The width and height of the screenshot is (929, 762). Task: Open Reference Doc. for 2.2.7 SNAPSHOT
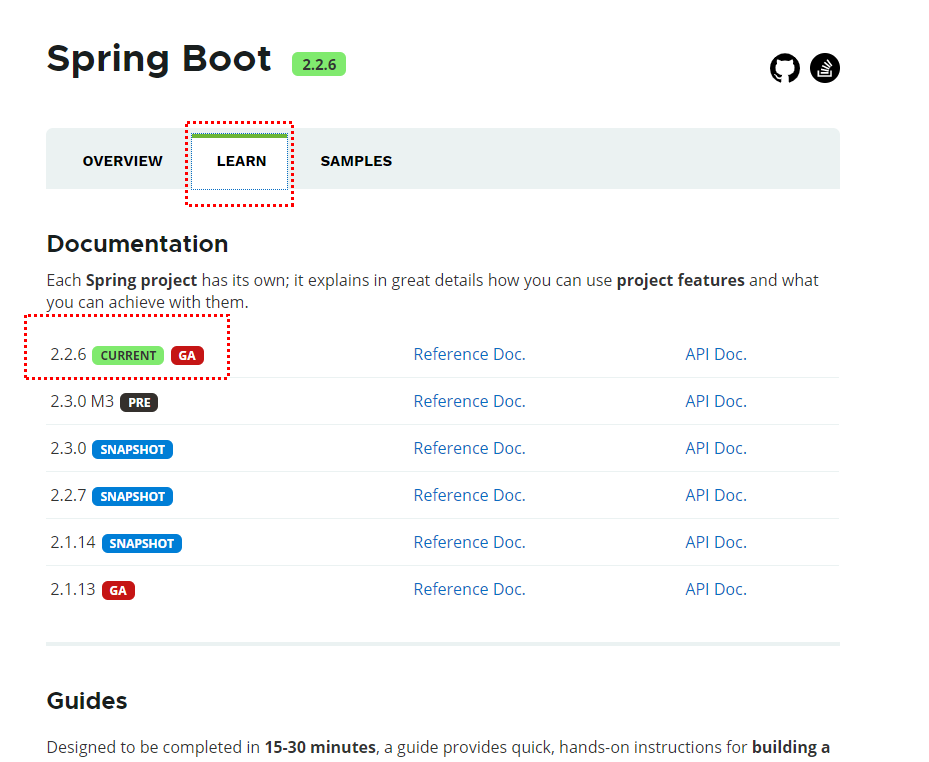point(469,495)
